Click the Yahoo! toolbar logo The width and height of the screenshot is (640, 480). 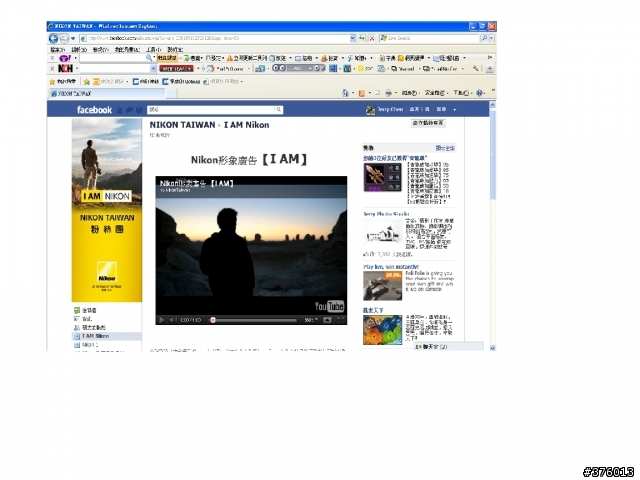(65, 58)
